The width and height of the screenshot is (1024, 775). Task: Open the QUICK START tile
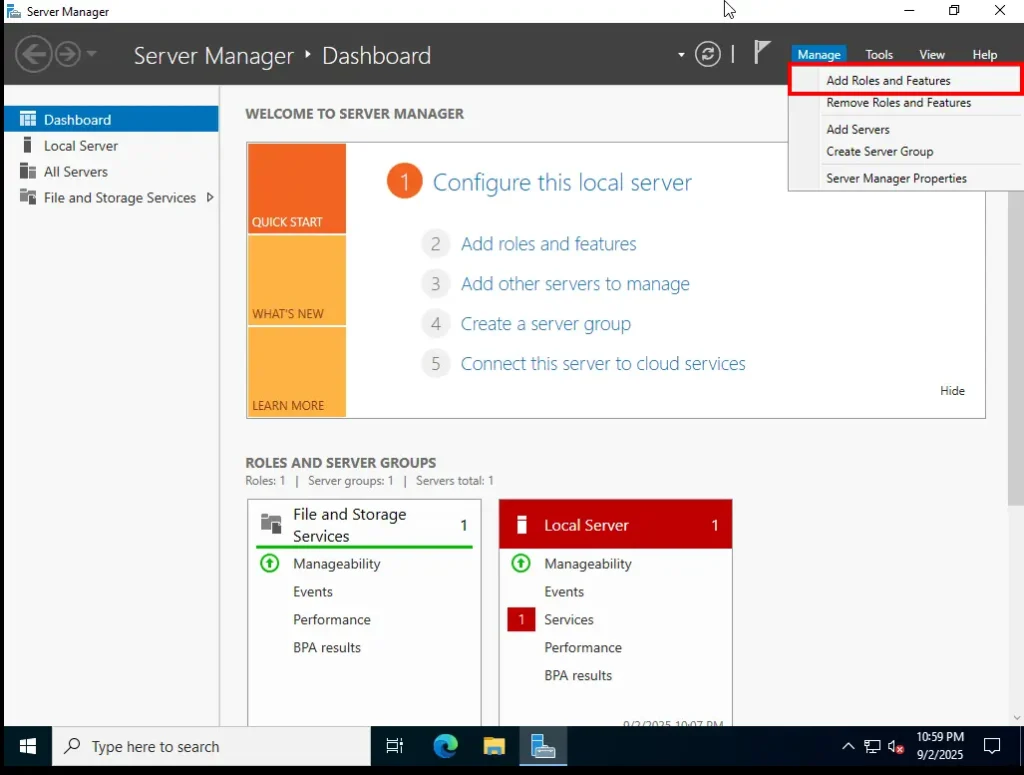296,189
